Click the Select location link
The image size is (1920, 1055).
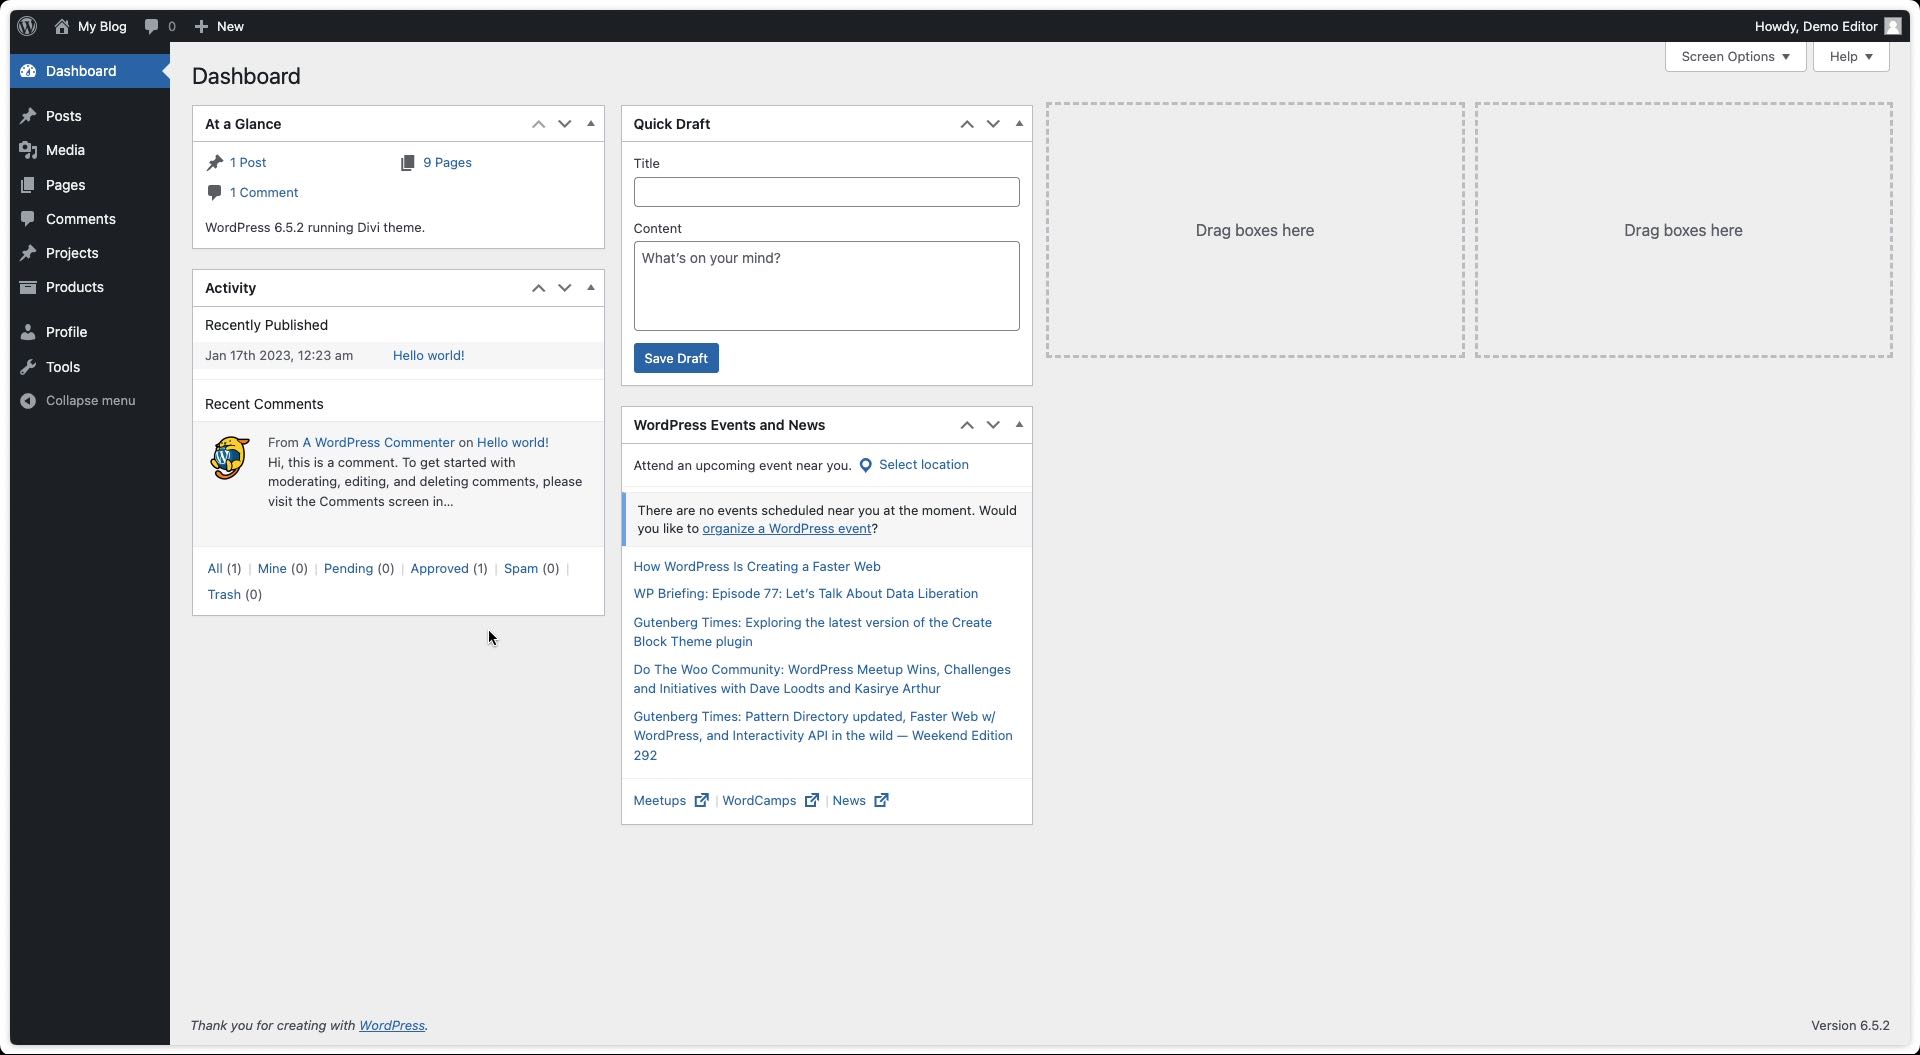tap(923, 465)
